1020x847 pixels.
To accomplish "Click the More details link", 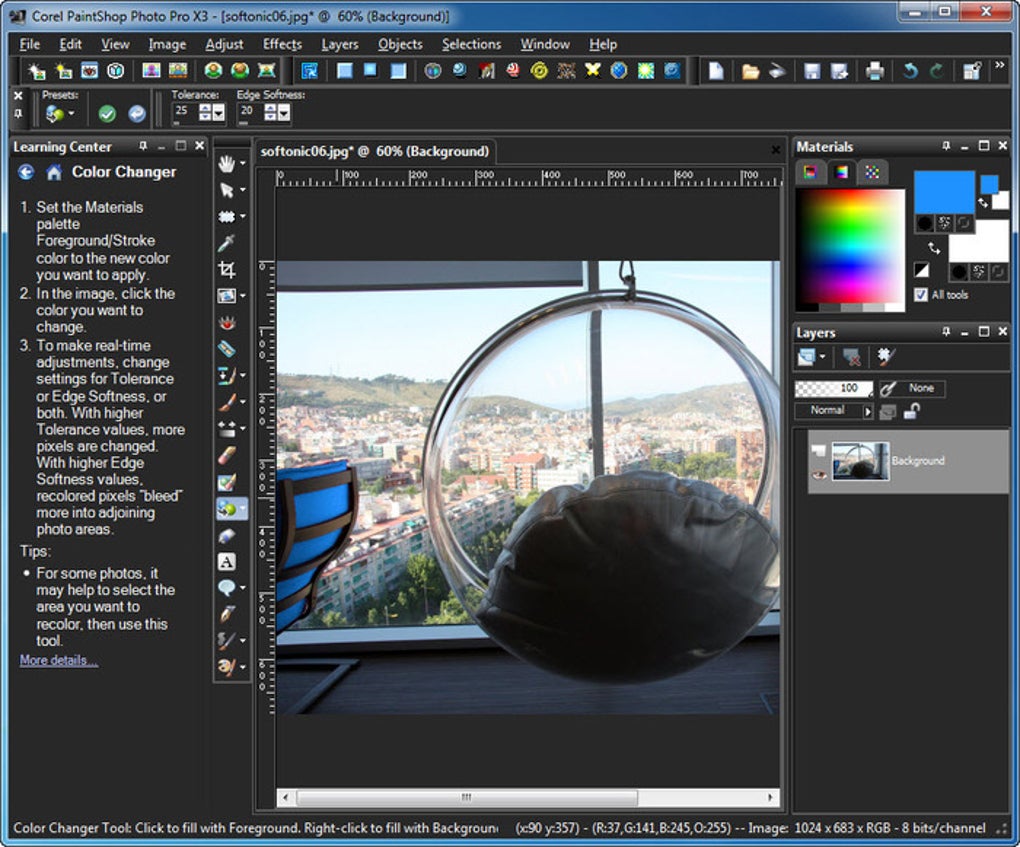I will tap(59, 661).
